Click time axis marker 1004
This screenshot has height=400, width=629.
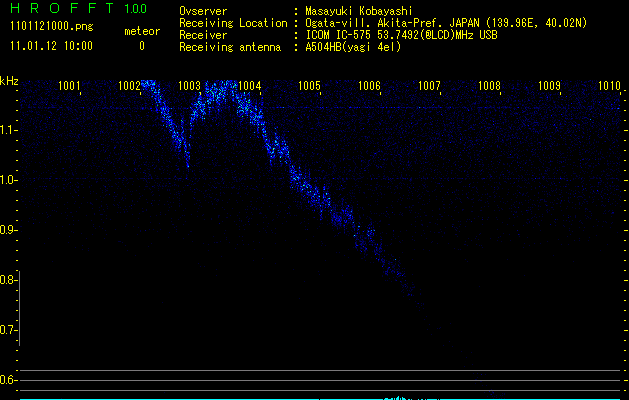pos(250,86)
